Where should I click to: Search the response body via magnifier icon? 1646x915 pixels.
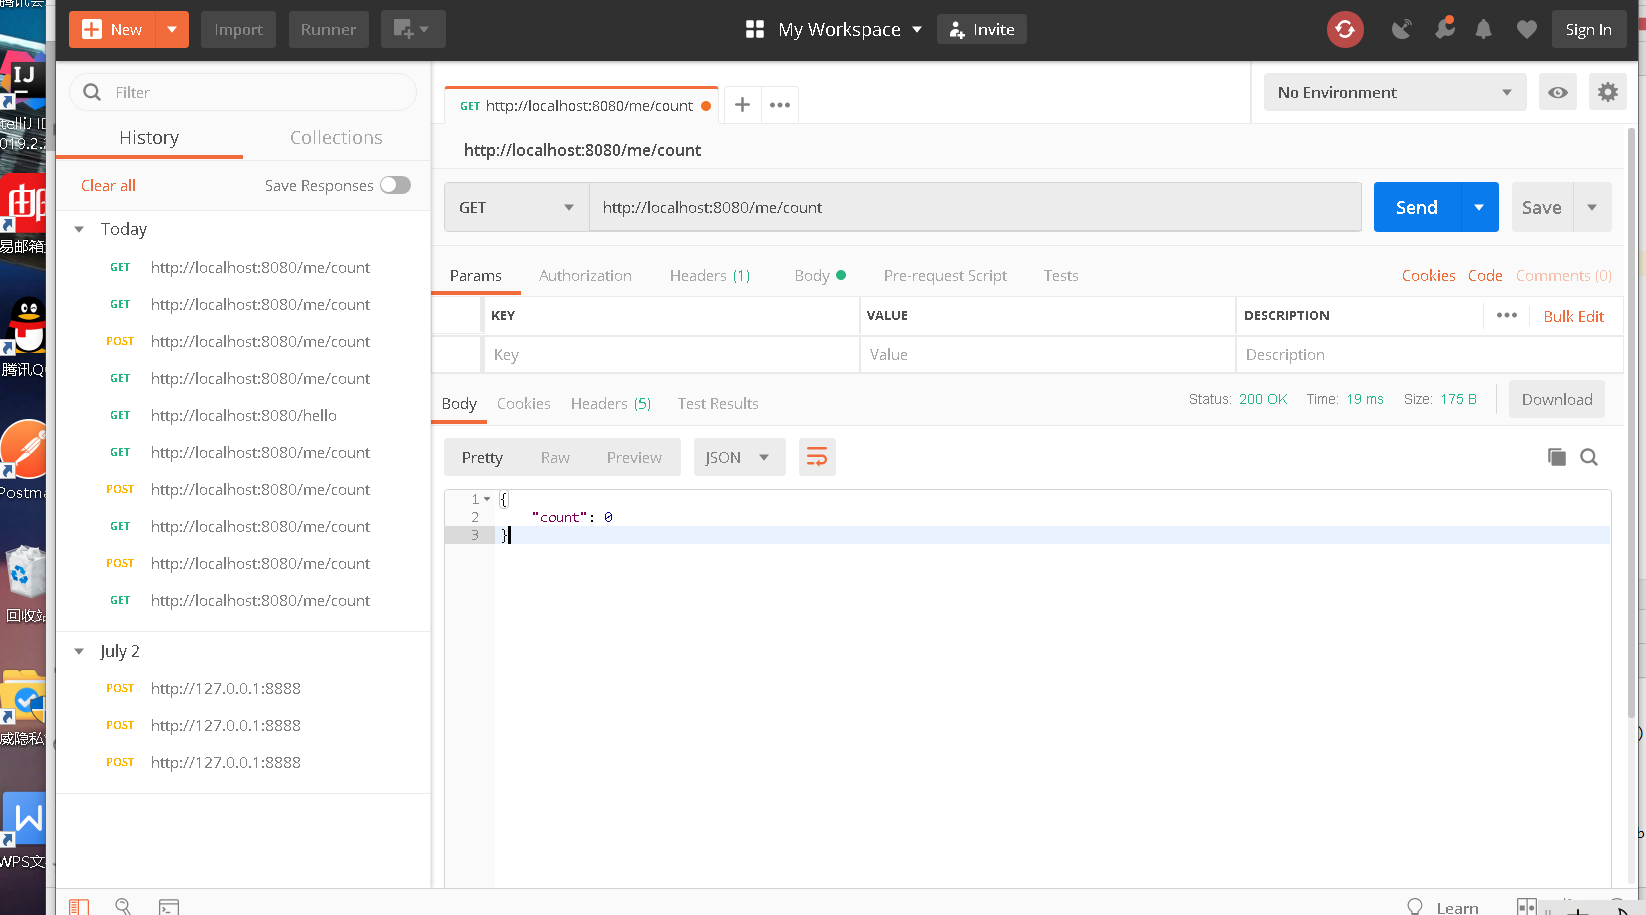(x=1589, y=457)
